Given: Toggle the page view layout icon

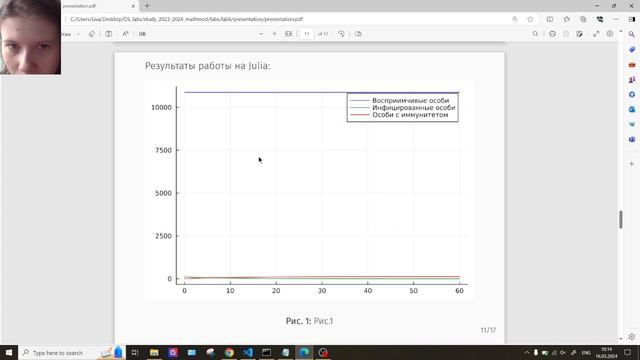Looking at the screenshot, I should [109, 34].
